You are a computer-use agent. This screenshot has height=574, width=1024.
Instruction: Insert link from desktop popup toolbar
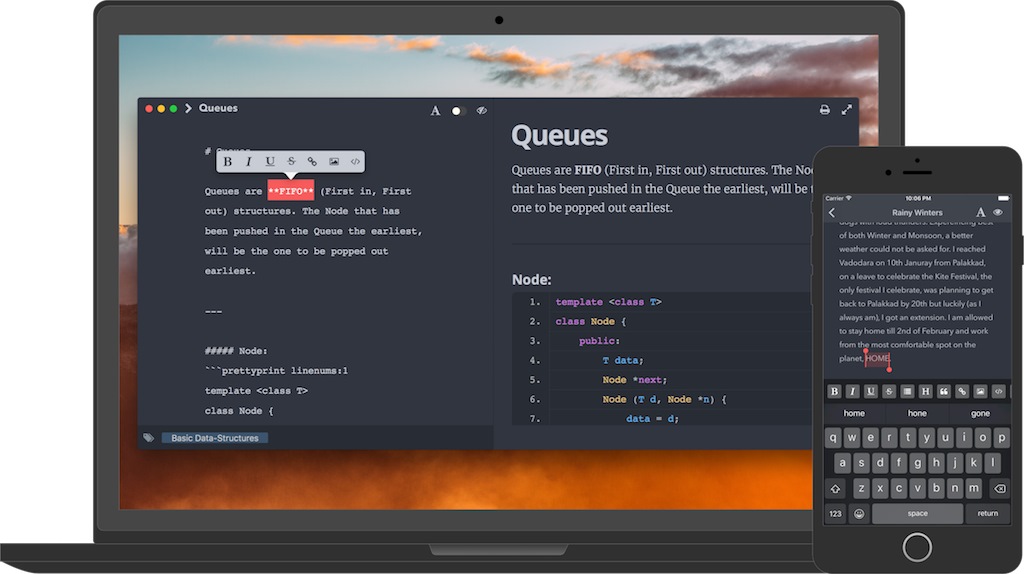pyautogui.click(x=312, y=161)
